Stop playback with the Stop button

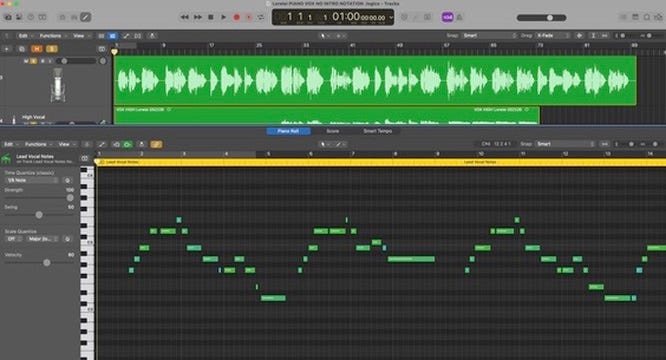tap(211, 17)
